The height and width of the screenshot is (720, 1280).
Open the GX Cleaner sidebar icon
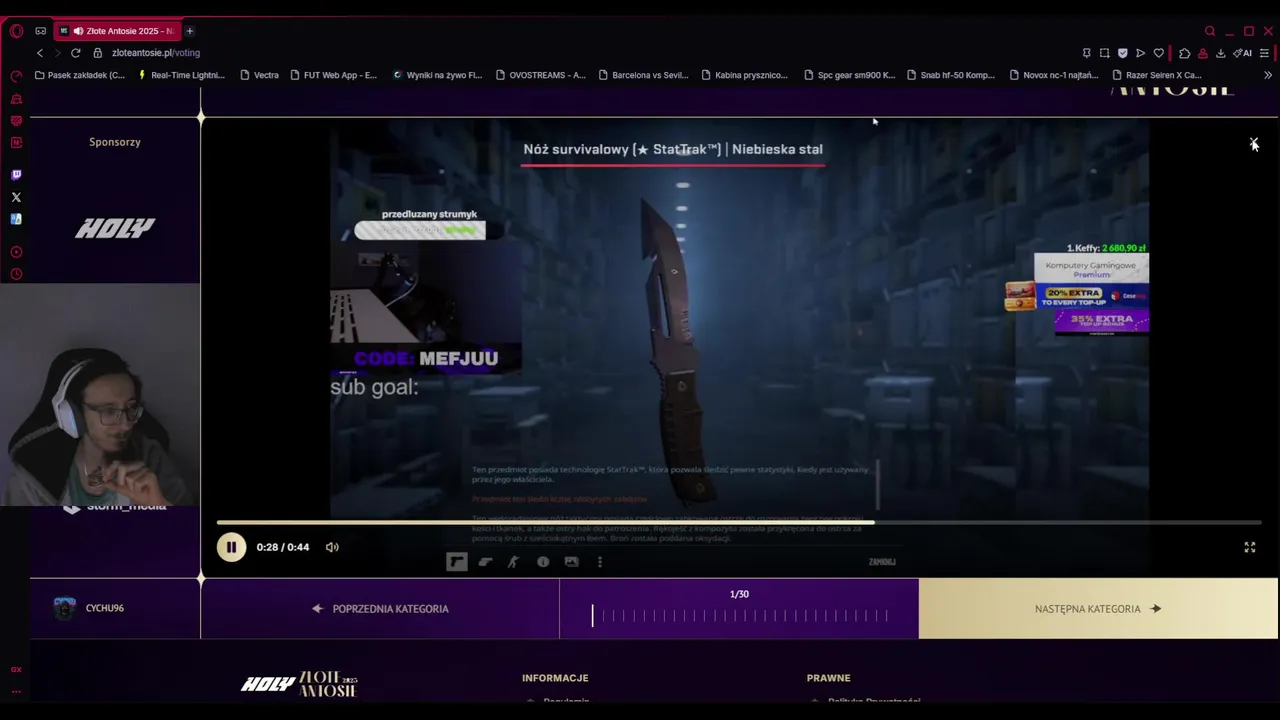(16, 99)
